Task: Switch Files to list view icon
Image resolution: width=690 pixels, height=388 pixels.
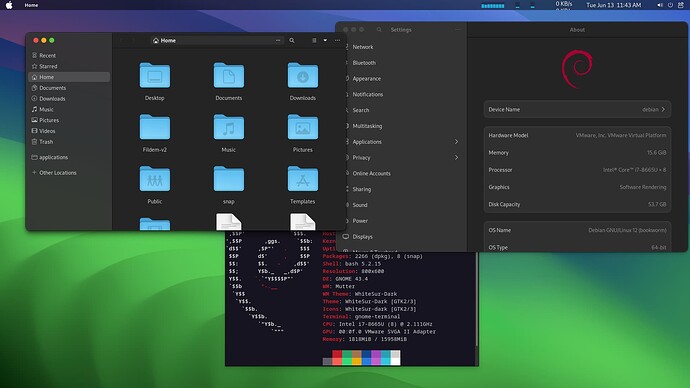Action: click(x=314, y=40)
